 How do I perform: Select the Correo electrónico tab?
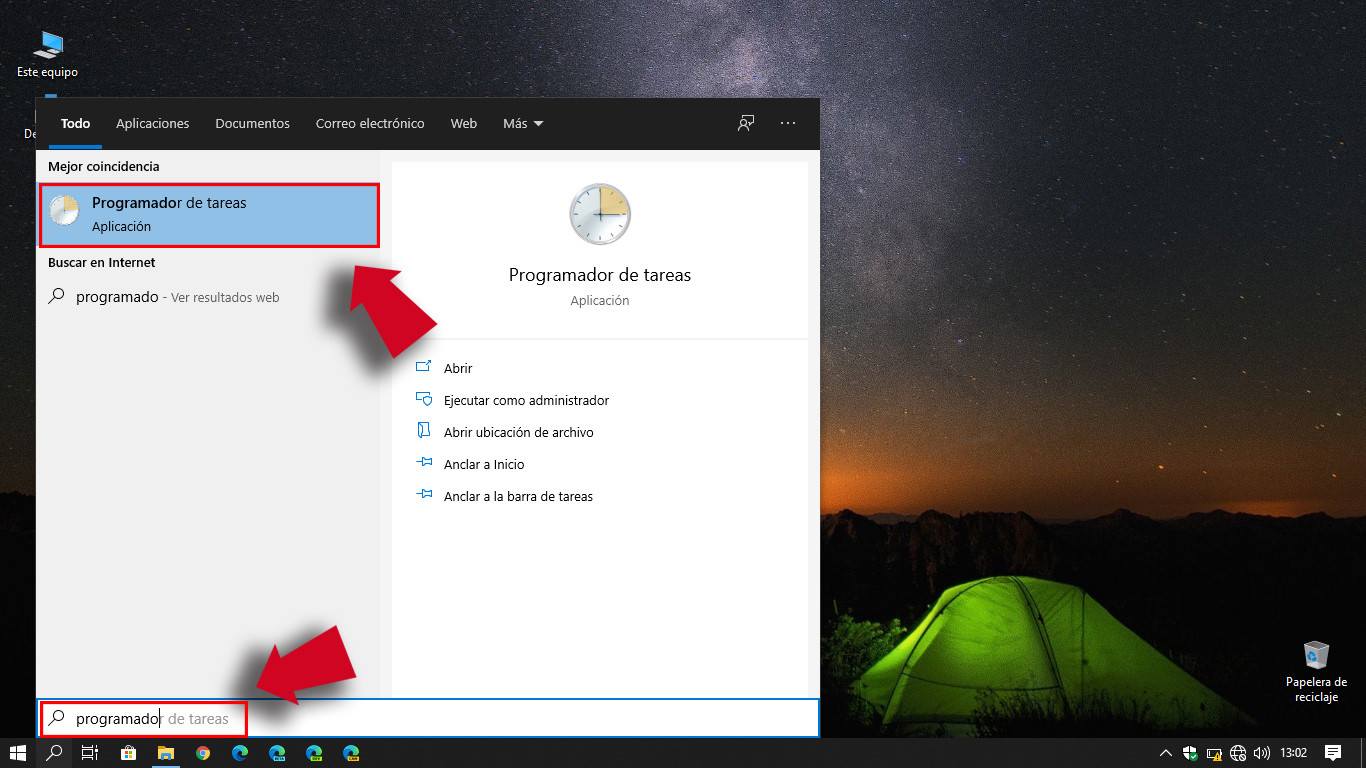(370, 124)
